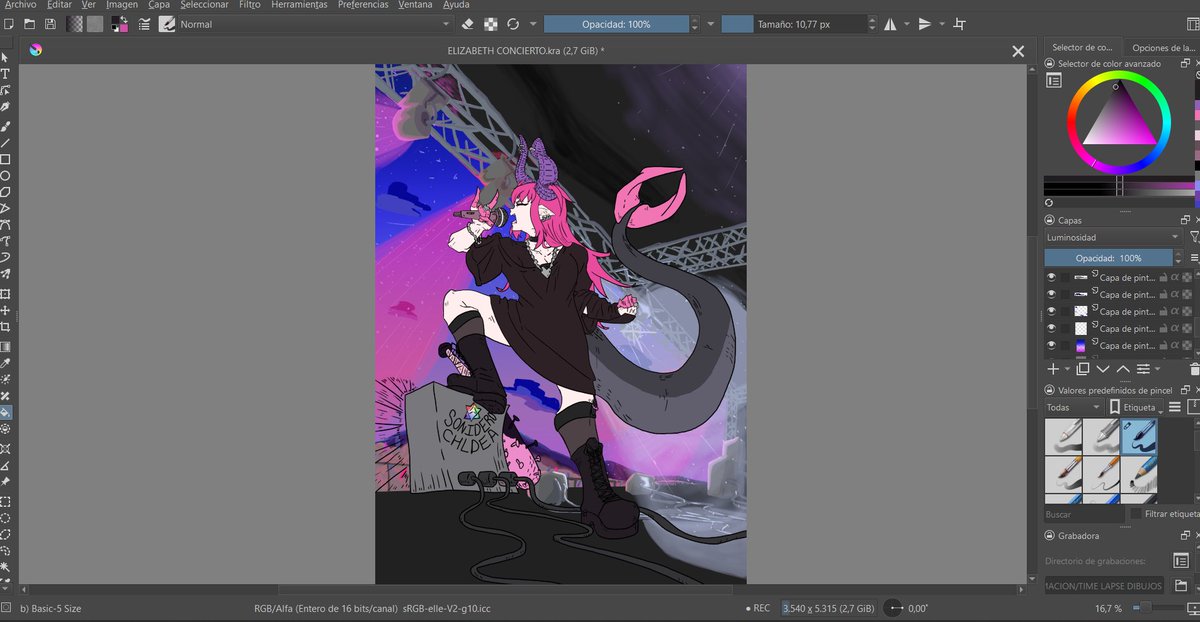The width and height of the screenshot is (1200, 622).
Task: Select the Freehand Brush tool
Action: tap(5, 127)
